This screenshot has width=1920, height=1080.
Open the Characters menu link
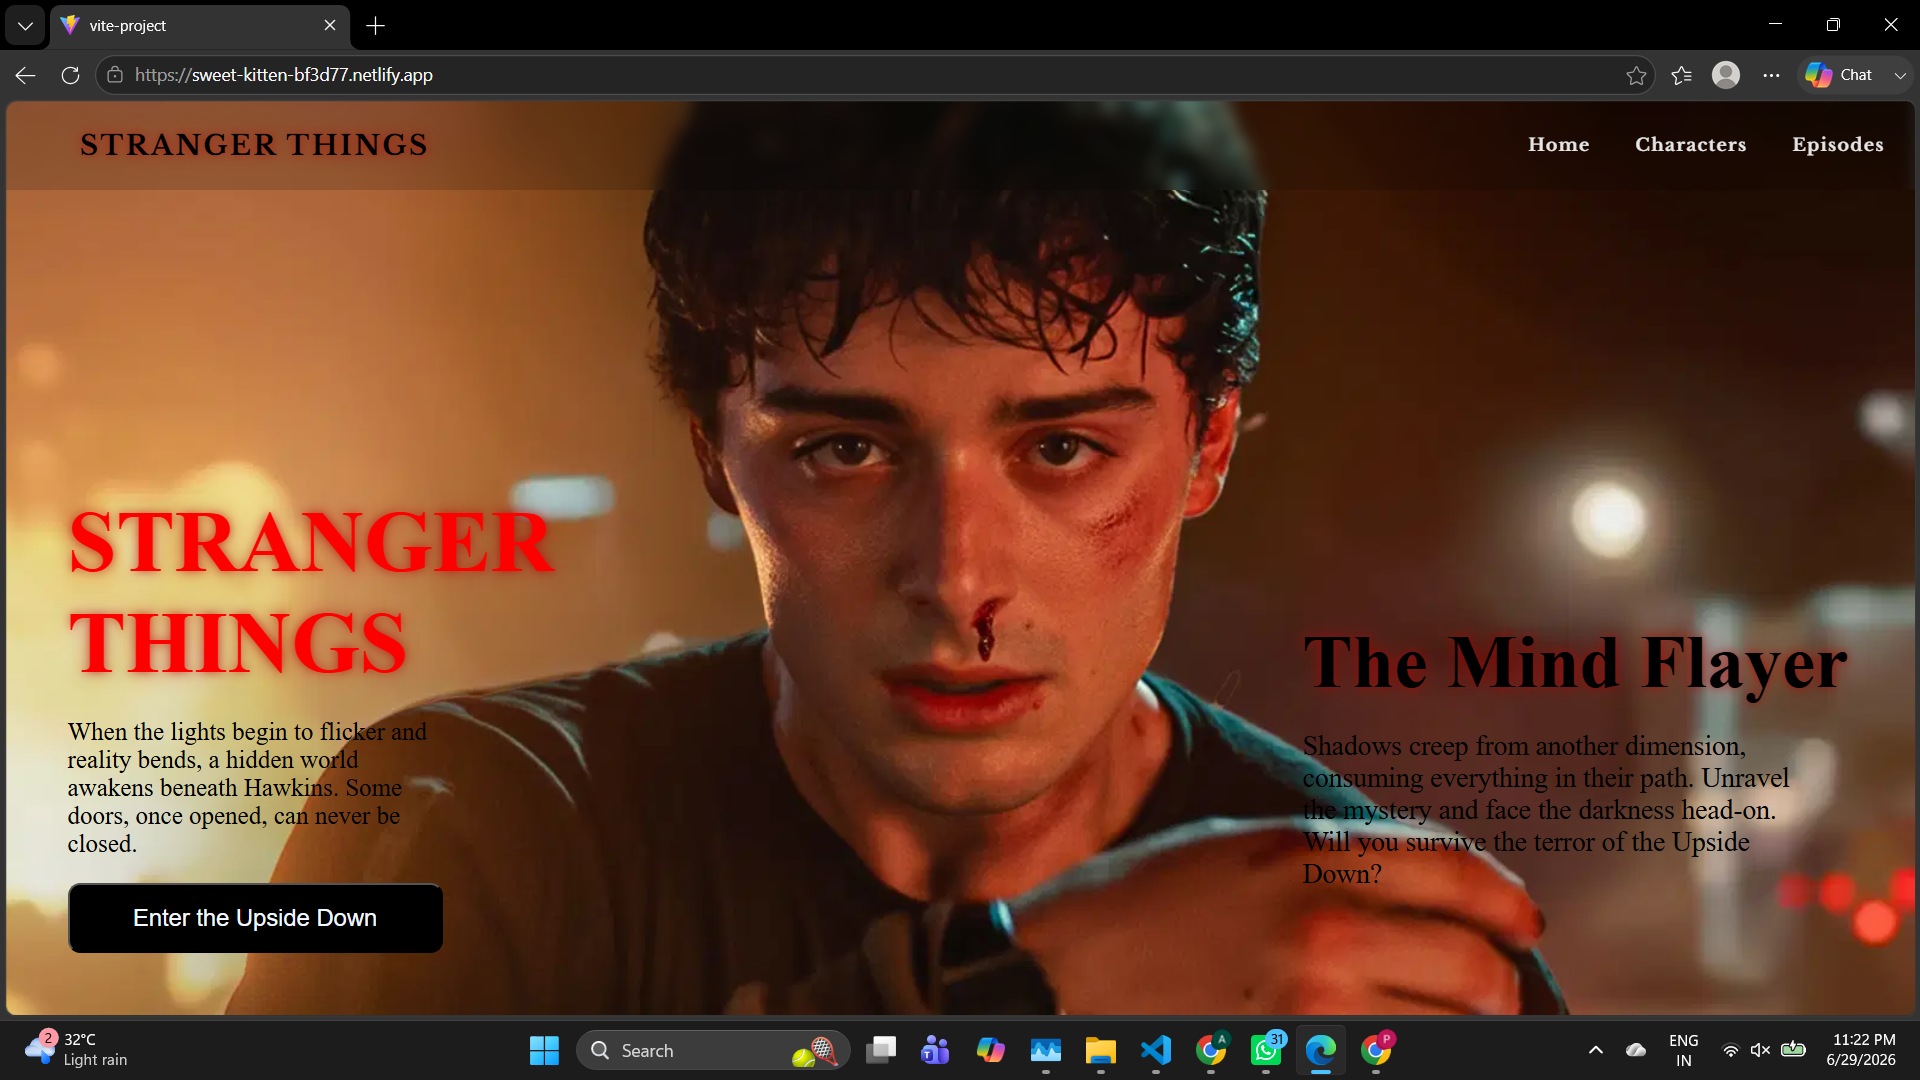pyautogui.click(x=1690, y=145)
